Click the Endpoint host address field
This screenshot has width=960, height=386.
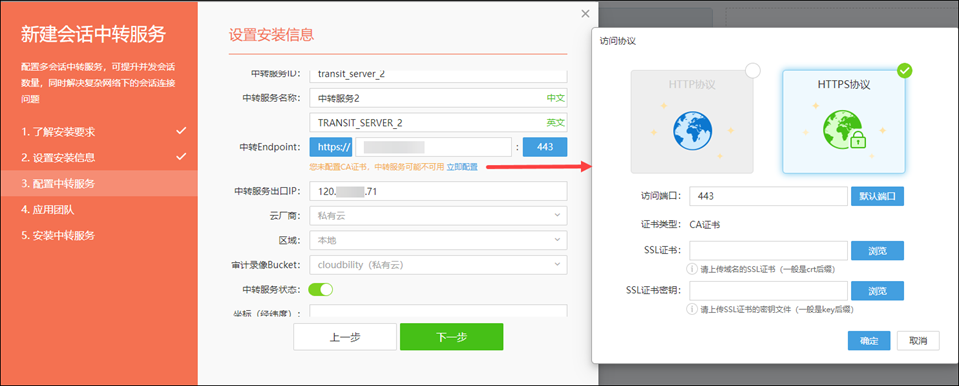433,147
